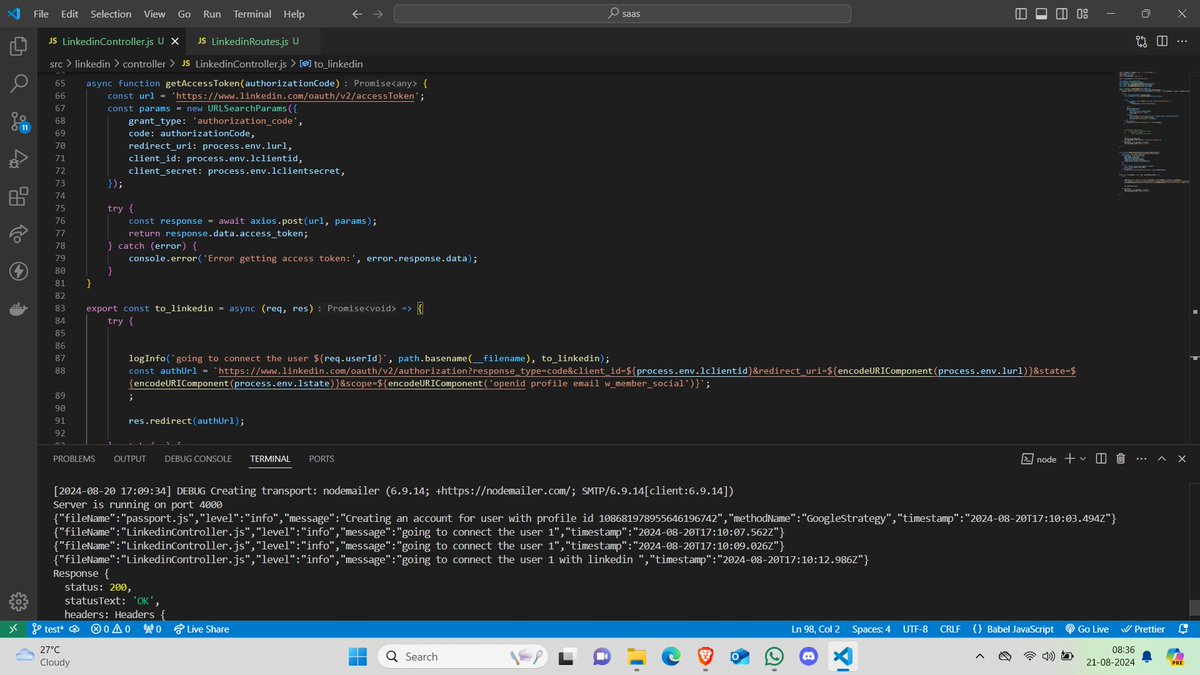
Task: Open Source Control view with 11 badge
Action: pyautogui.click(x=18, y=122)
